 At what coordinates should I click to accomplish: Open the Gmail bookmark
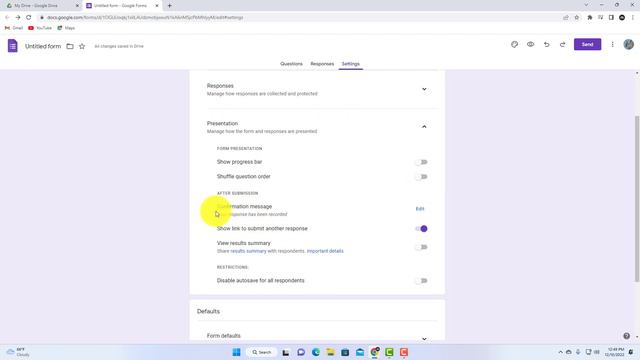click(14, 28)
